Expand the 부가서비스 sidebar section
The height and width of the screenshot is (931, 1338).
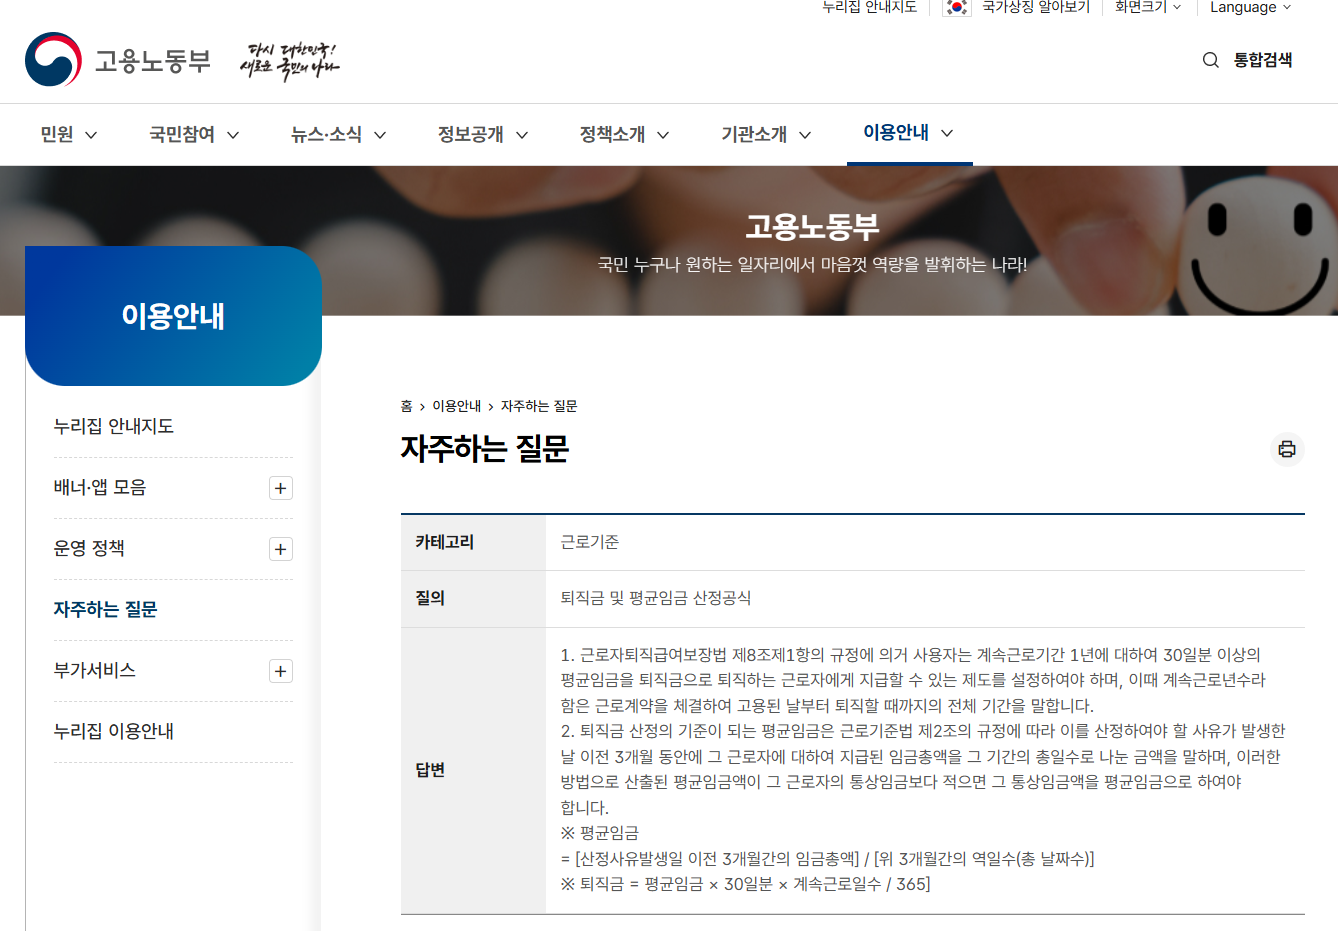[280, 671]
